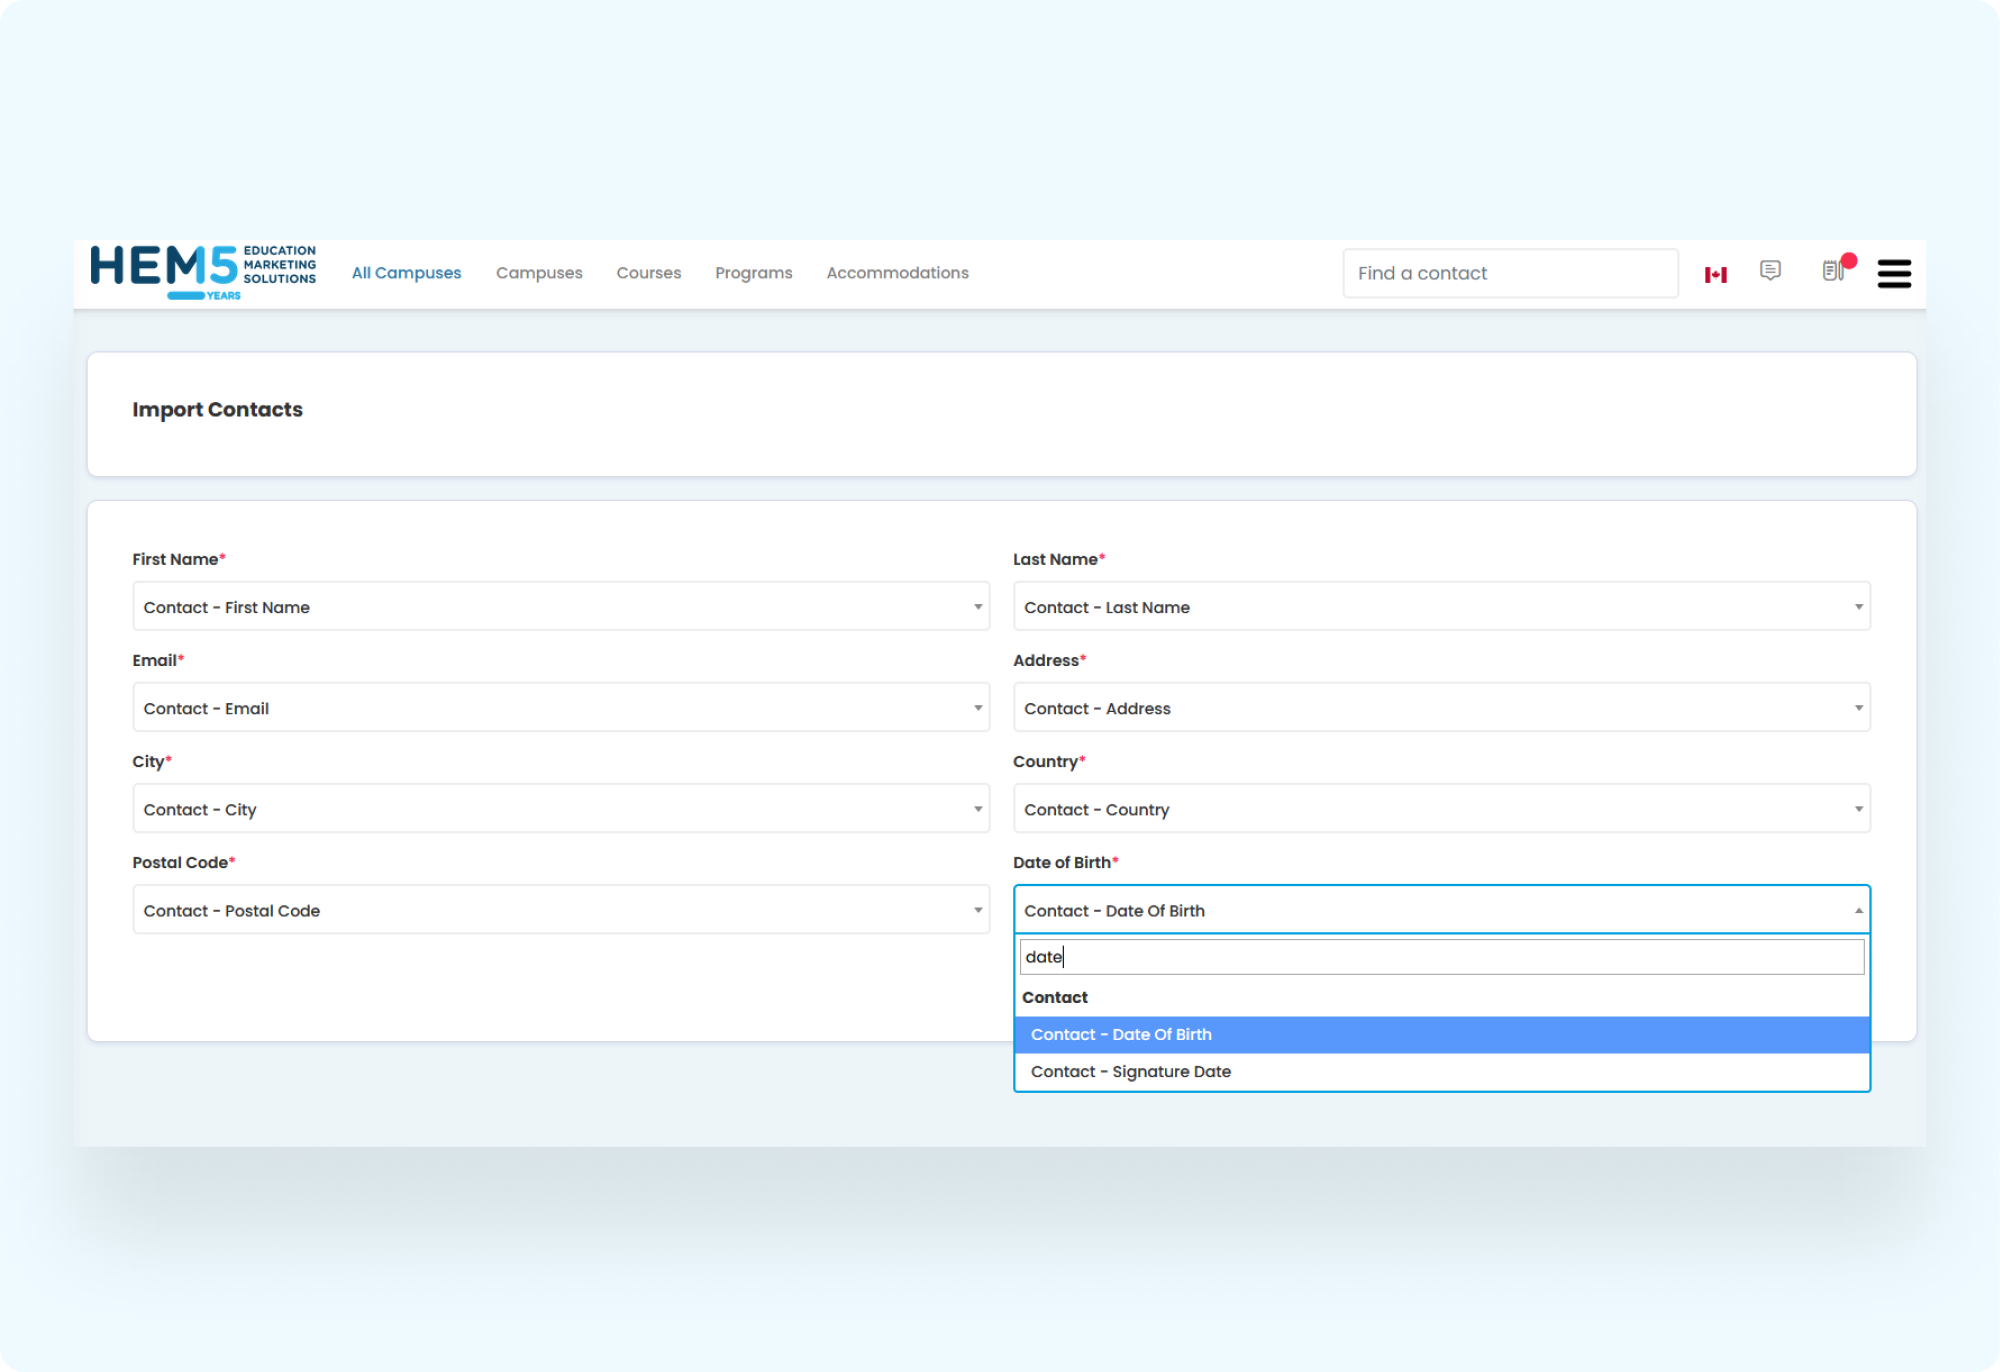2000x1372 pixels.
Task: Collapse the Date of Birth dropdown
Action: pyautogui.click(x=1441, y=910)
